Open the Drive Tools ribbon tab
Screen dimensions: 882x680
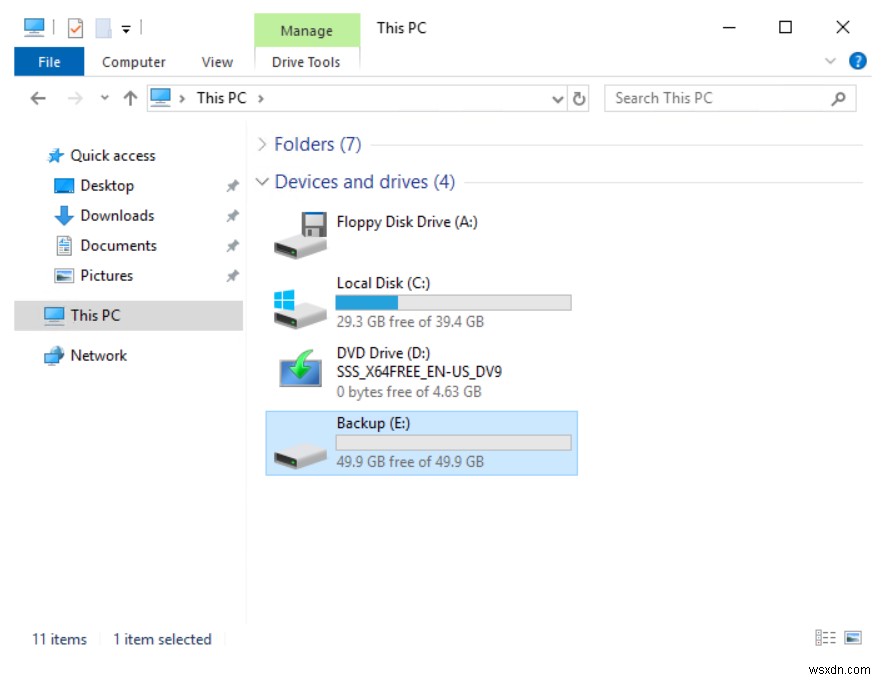pos(307,62)
